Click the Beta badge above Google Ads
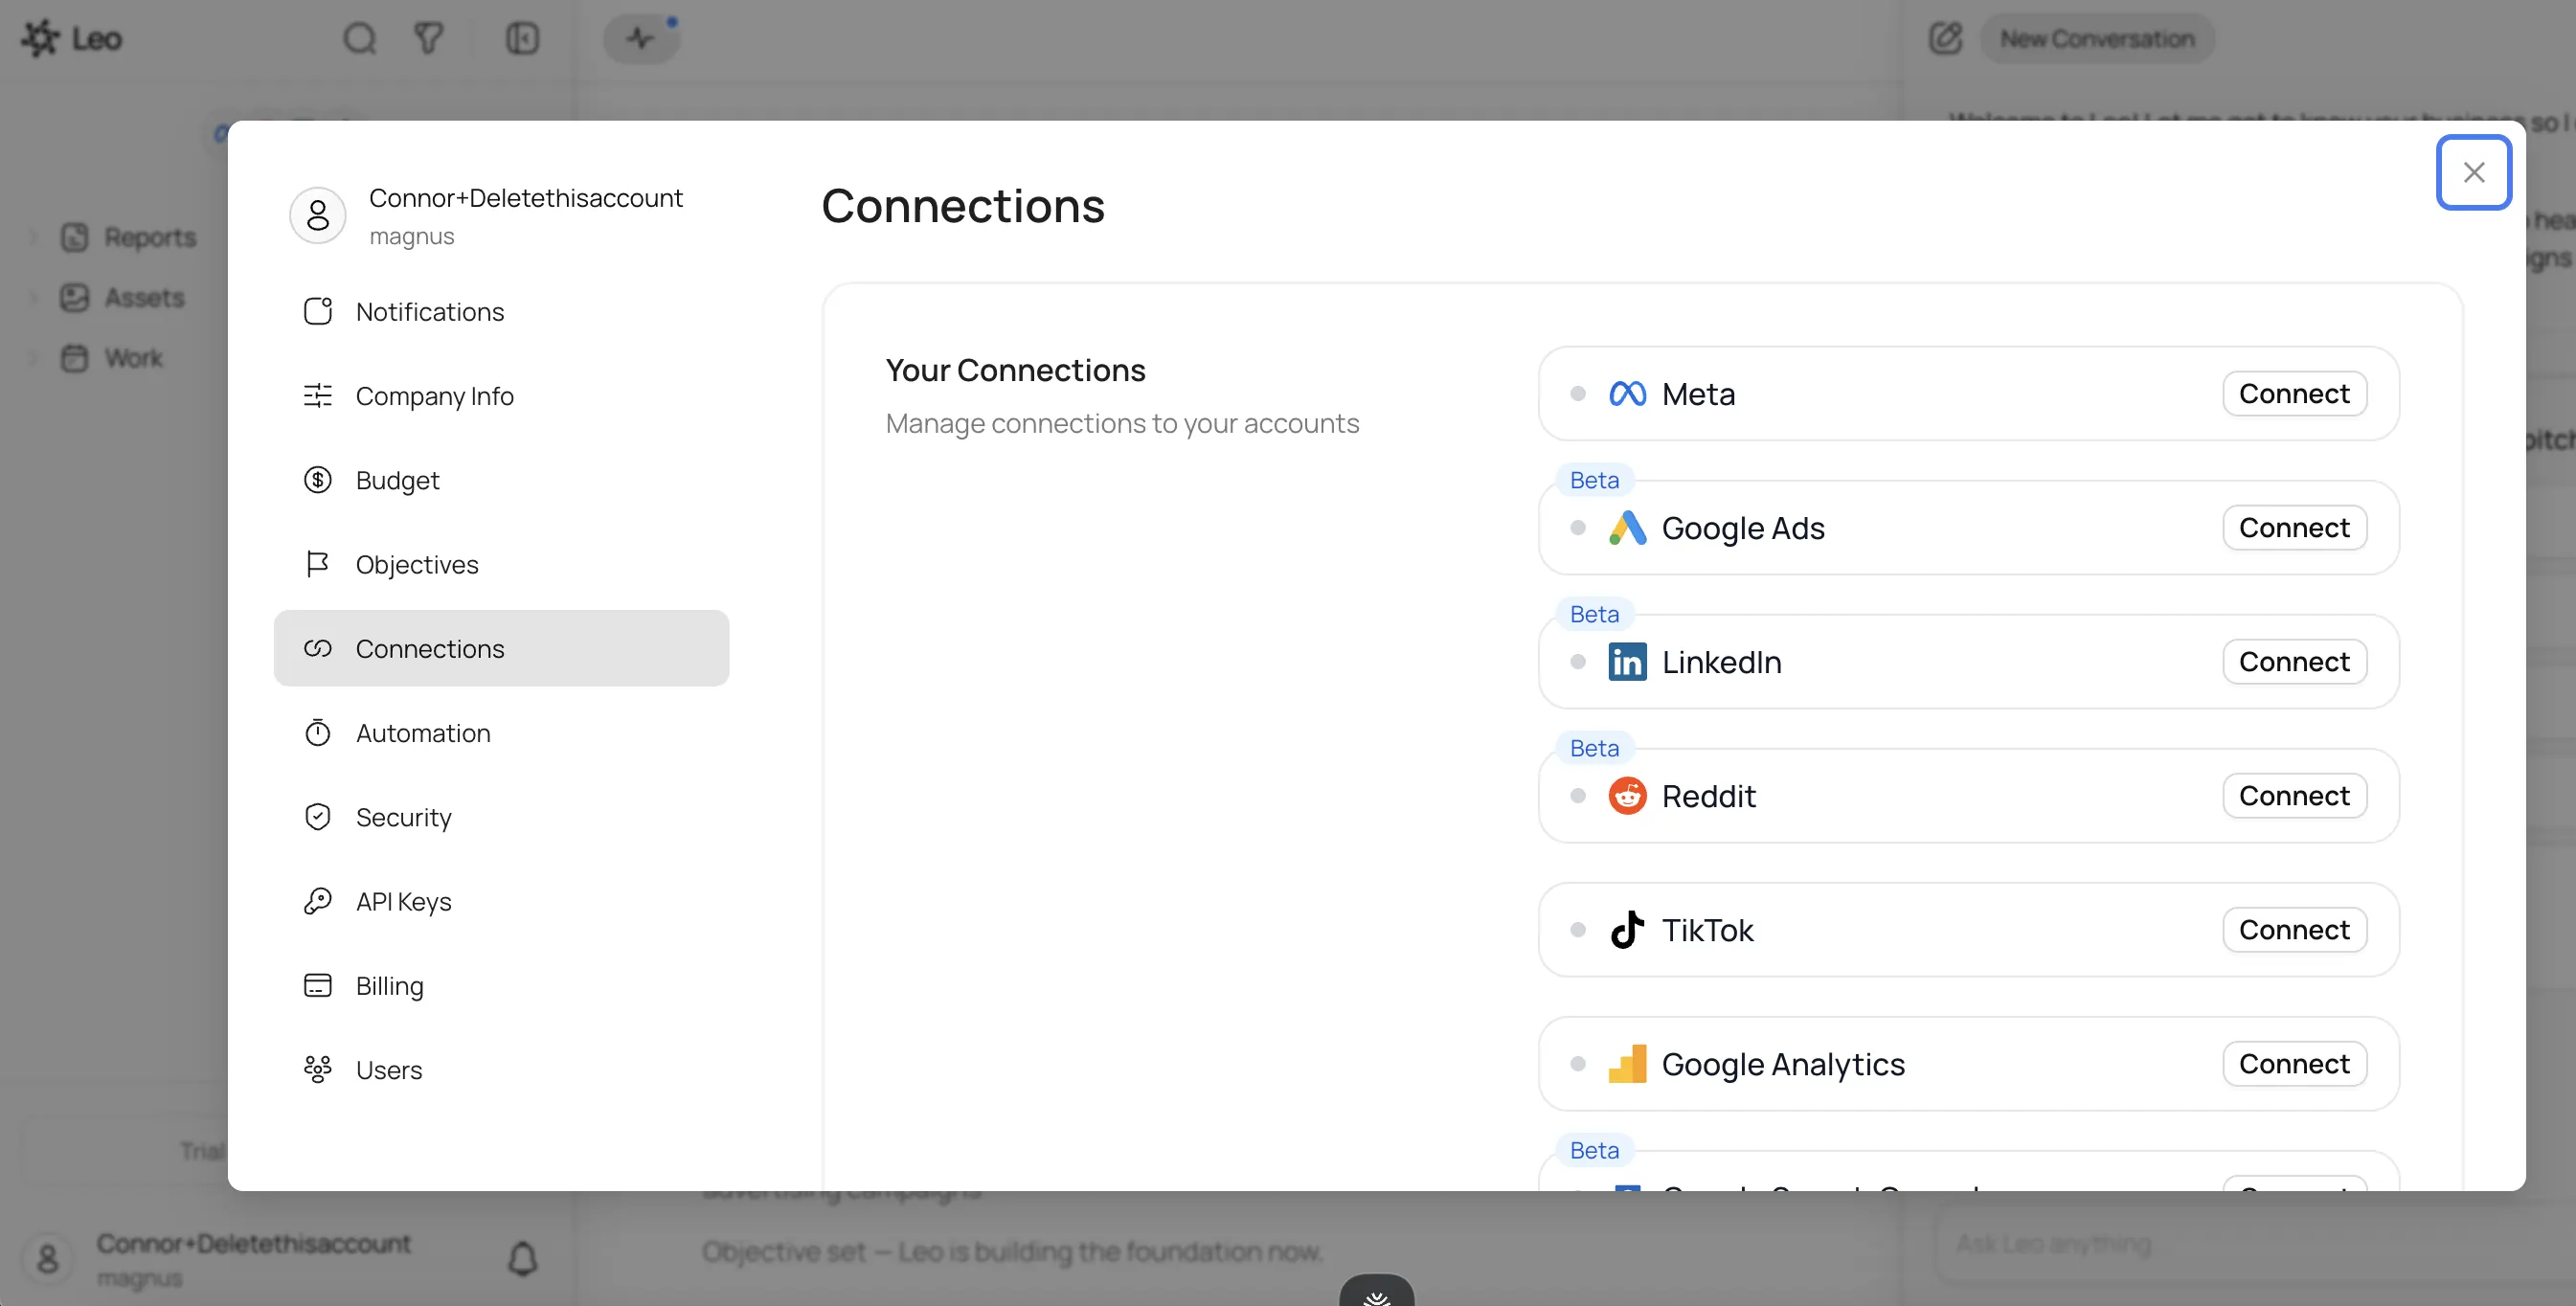2576x1306 pixels. point(1594,481)
